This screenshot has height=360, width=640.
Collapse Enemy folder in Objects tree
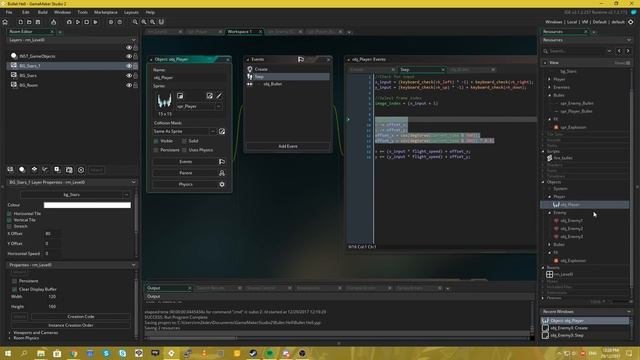coord(549,213)
